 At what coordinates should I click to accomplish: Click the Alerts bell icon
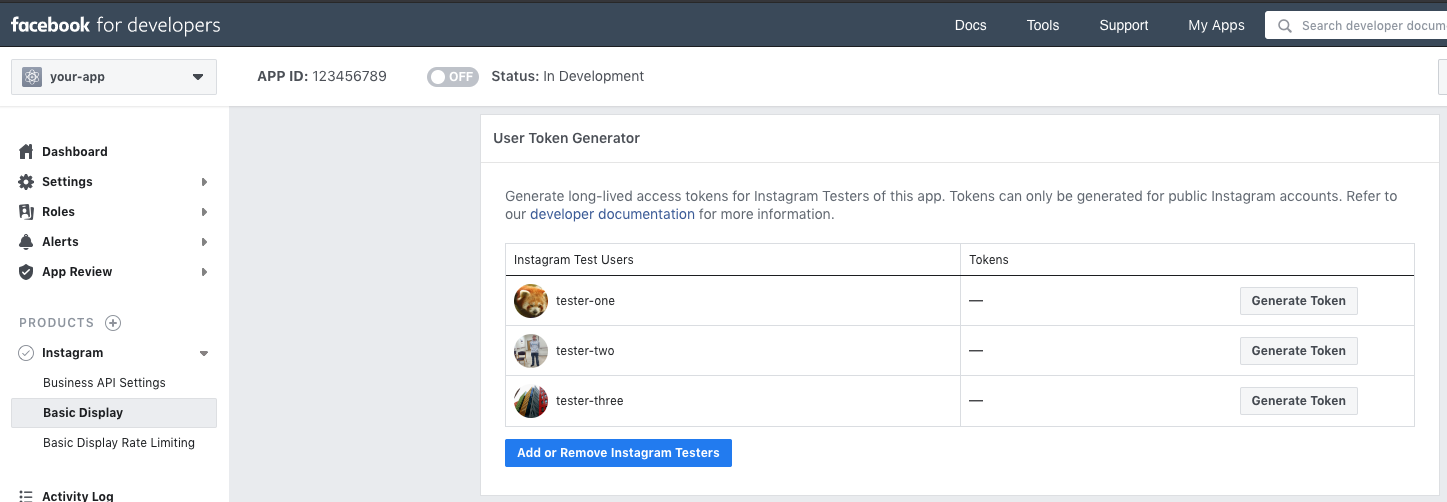[x=26, y=242]
